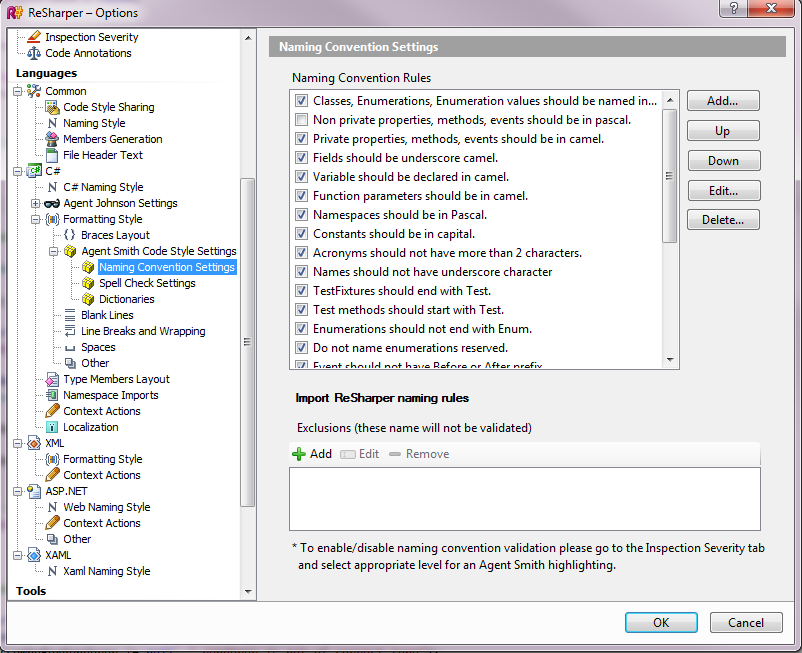The height and width of the screenshot is (653, 802).
Task: Expand the Agent Johnson Settings node
Action: [x=36, y=204]
